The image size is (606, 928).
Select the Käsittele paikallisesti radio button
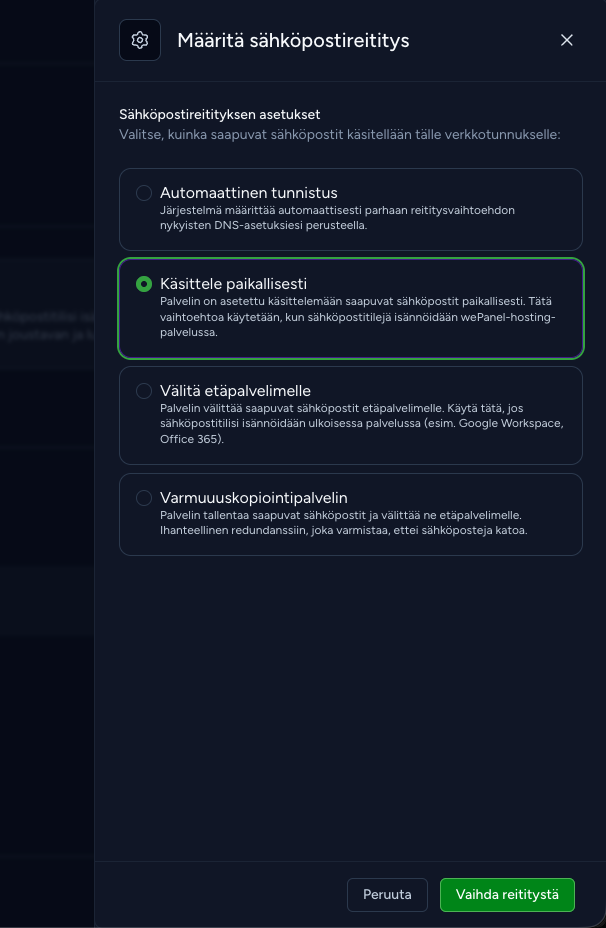[144, 284]
